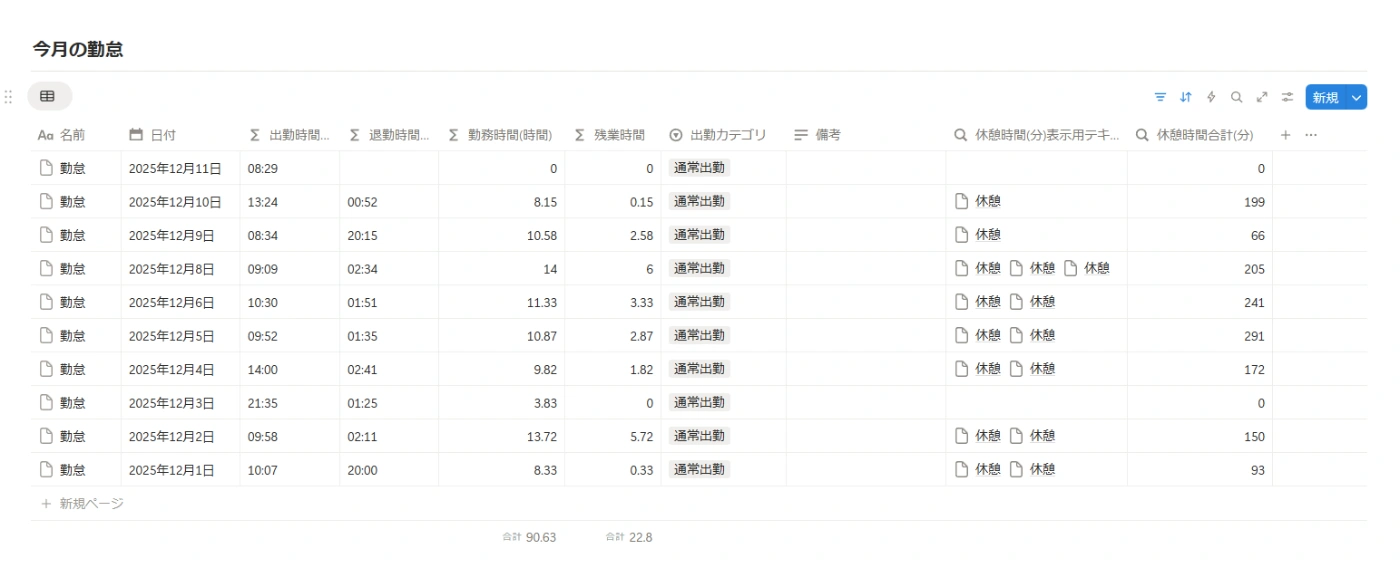Viewport: 1400px width, 568px height.
Task: Open the 出勤カテゴリ column header menu
Action: click(720, 135)
